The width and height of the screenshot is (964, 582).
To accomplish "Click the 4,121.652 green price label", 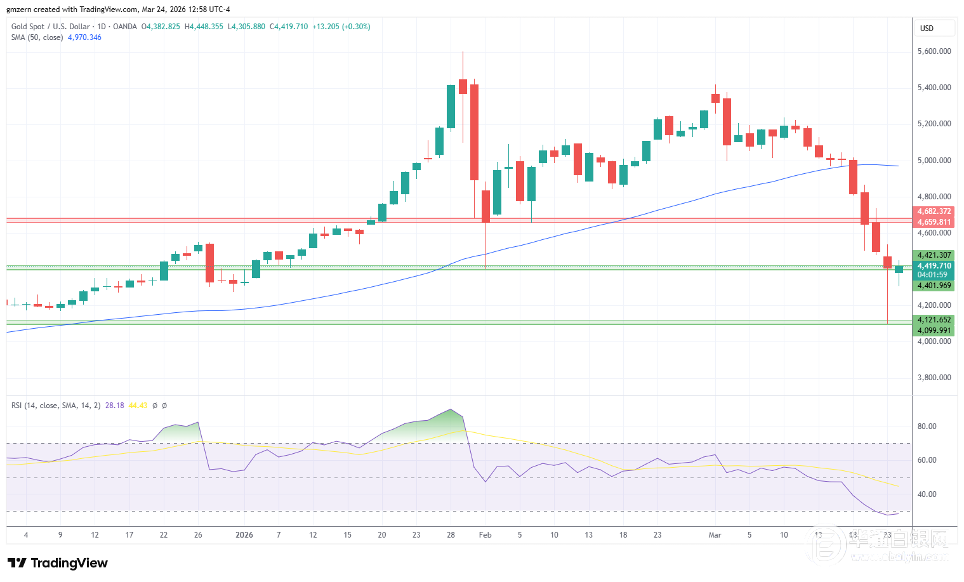I will pos(932,319).
